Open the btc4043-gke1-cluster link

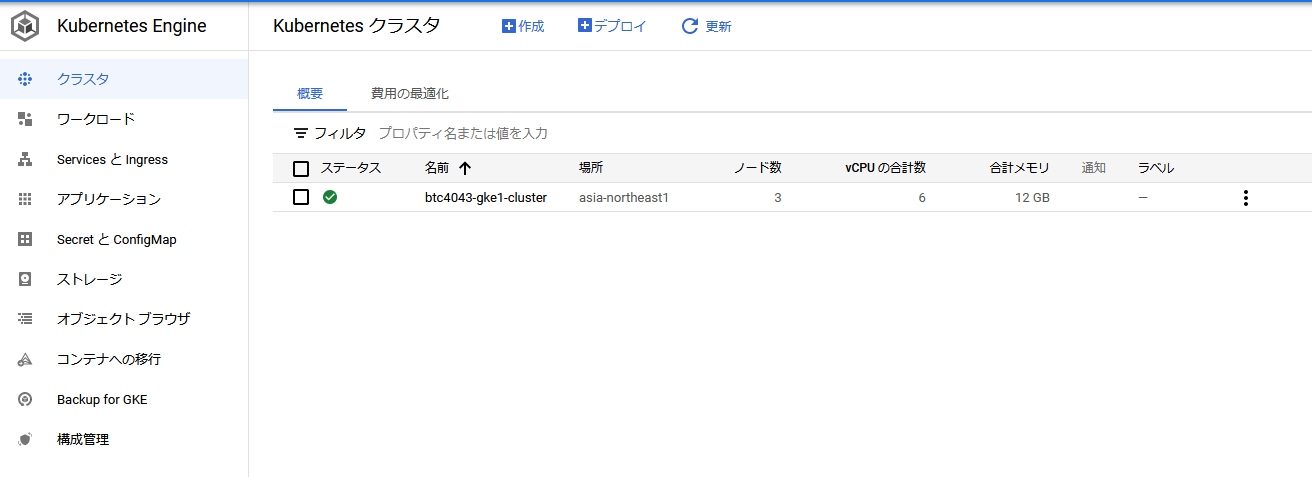pos(486,198)
